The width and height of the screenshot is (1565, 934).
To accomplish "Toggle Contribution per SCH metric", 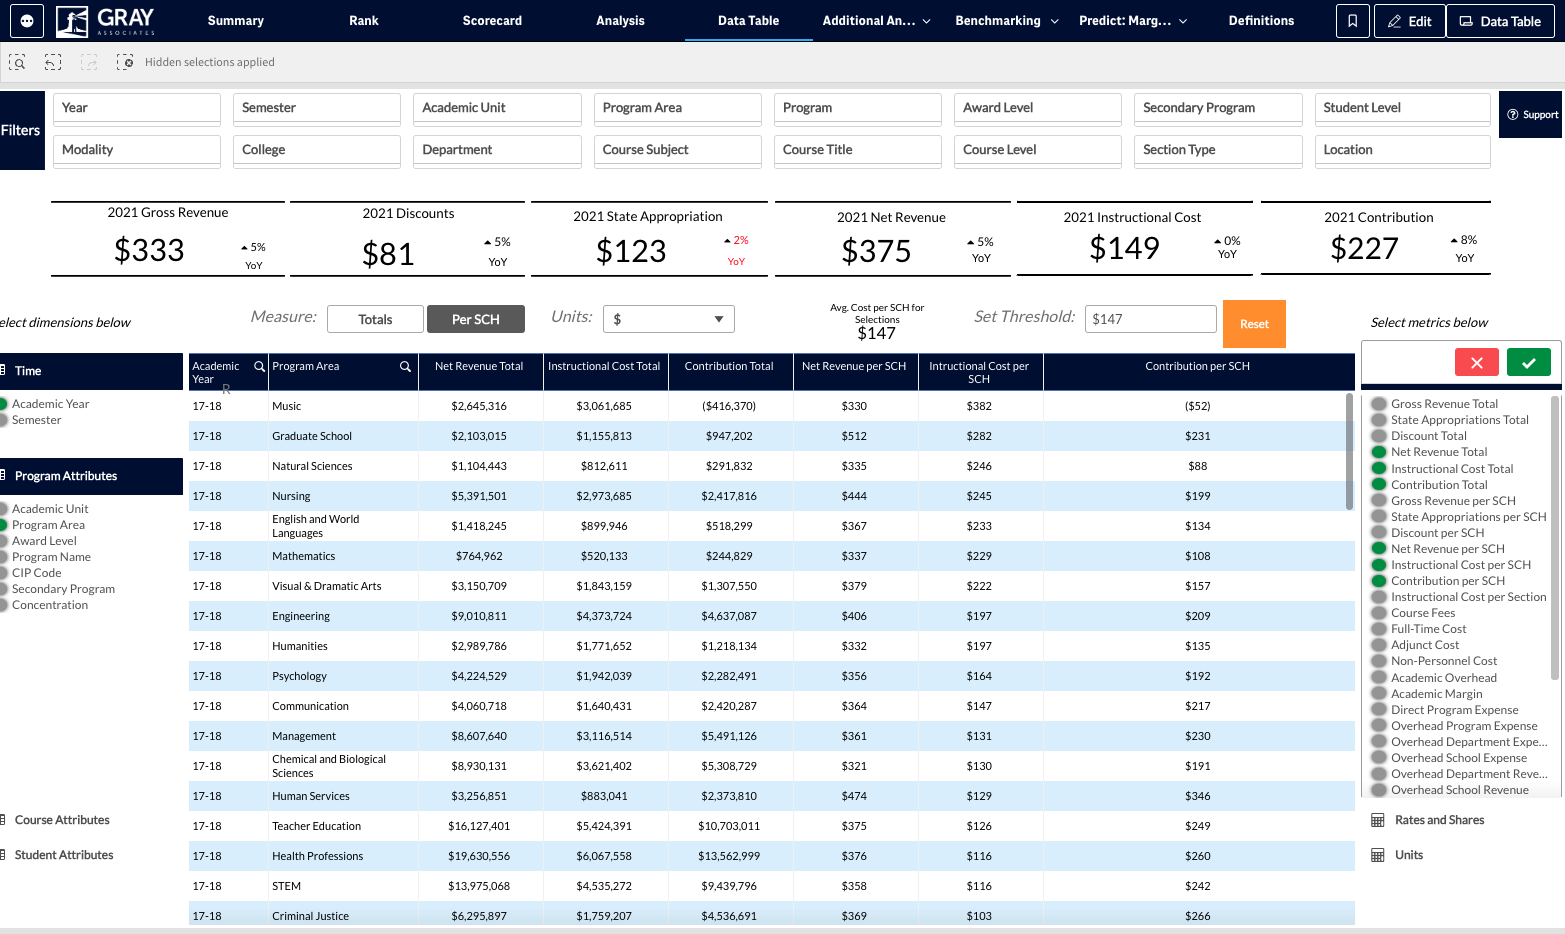I will coord(1378,581).
